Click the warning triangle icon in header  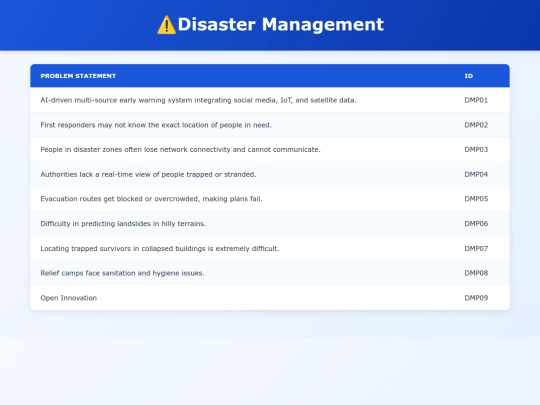pos(167,25)
